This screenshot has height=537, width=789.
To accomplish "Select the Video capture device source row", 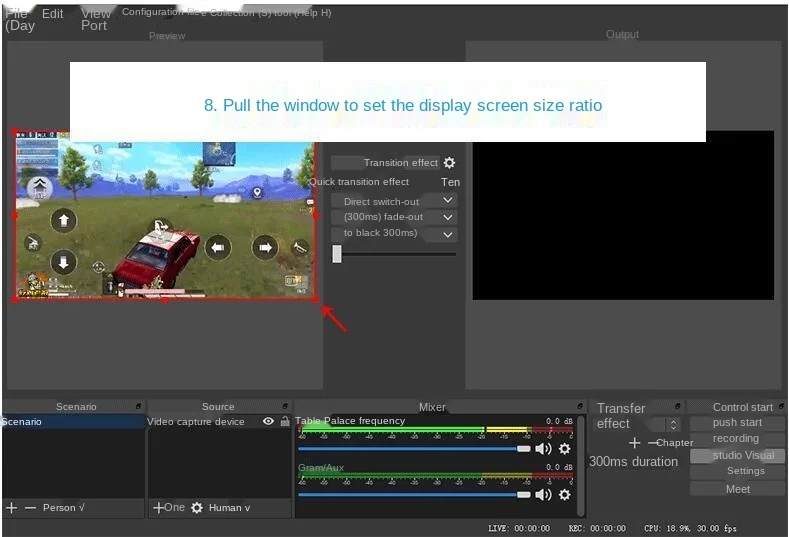I will tap(219, 422).
